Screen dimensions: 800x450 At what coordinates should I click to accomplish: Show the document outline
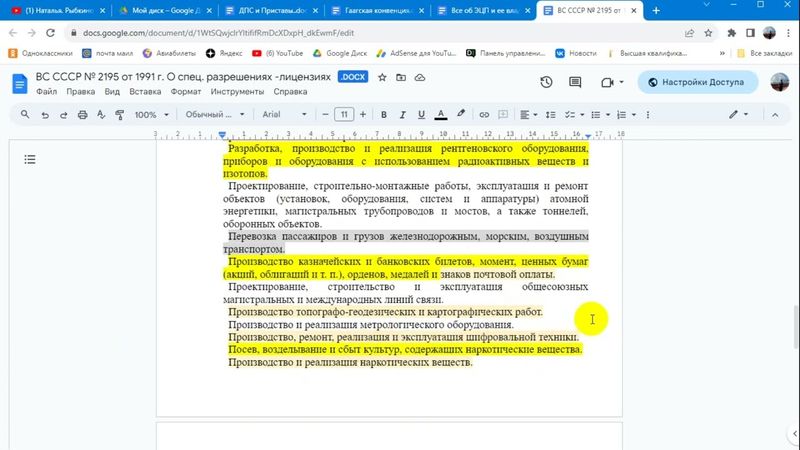tap(30, 160)
